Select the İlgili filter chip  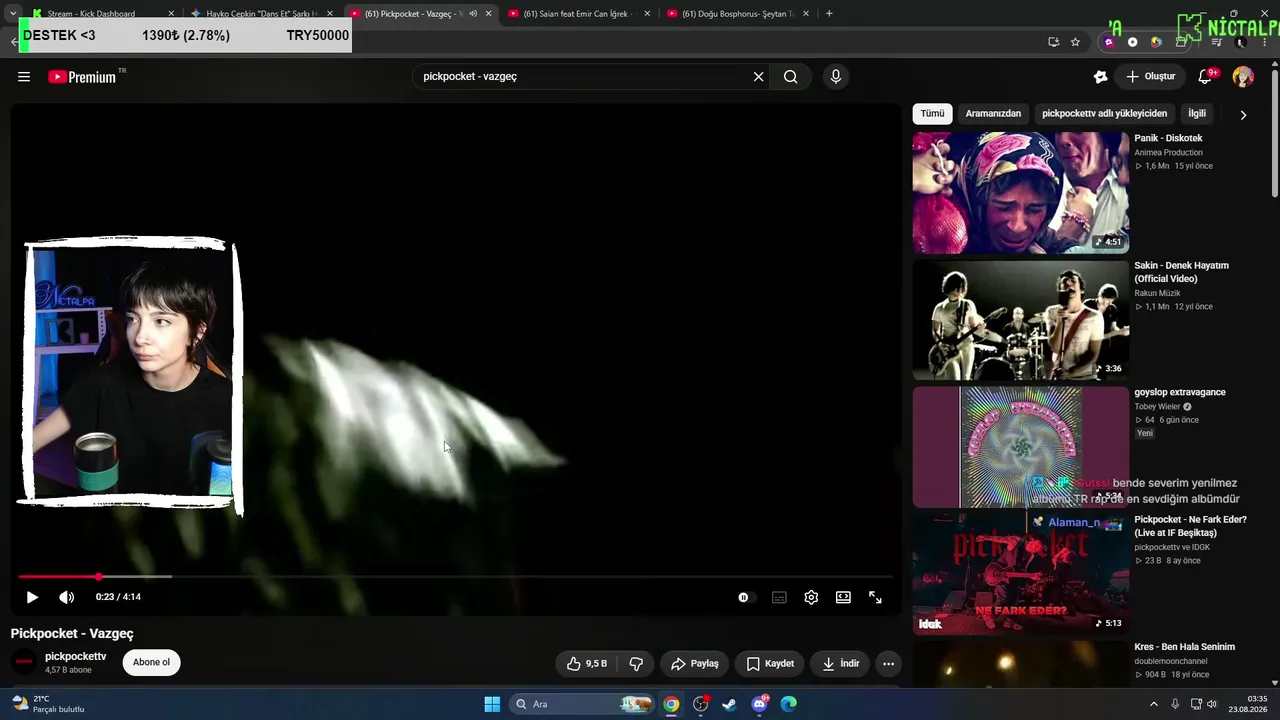(1197, 114)
